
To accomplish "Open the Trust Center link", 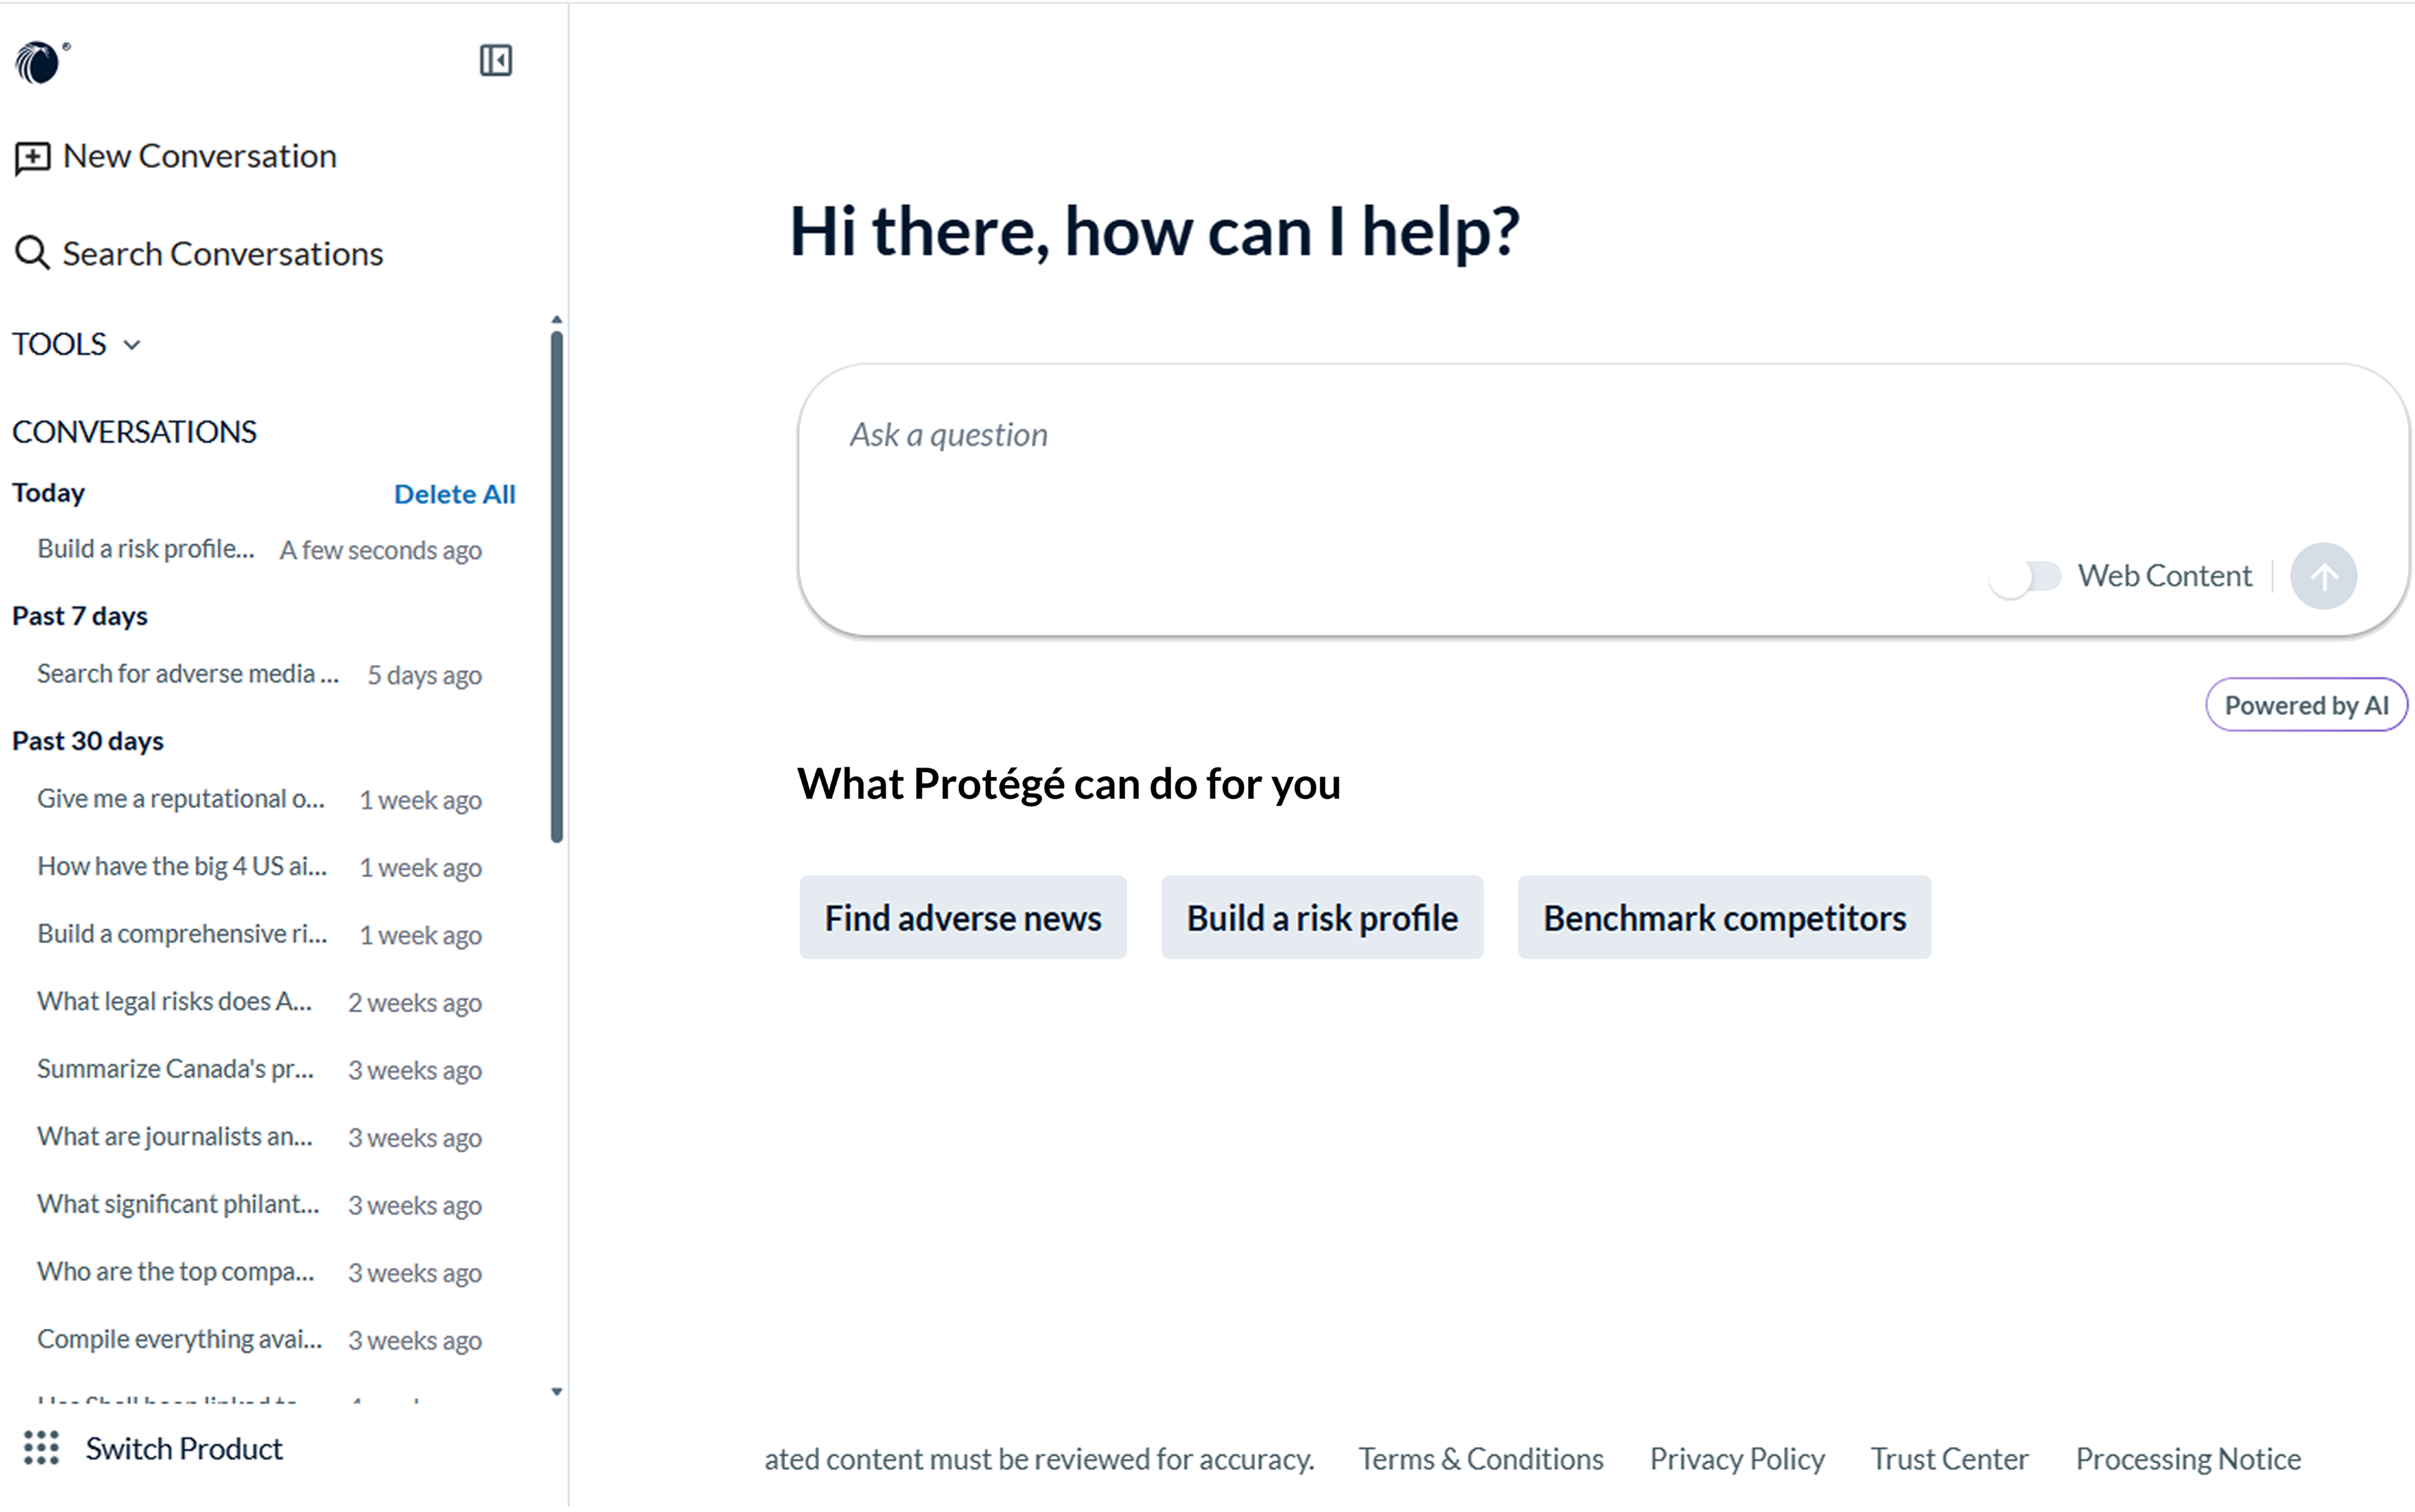I will click(x=1949, y=1459).
